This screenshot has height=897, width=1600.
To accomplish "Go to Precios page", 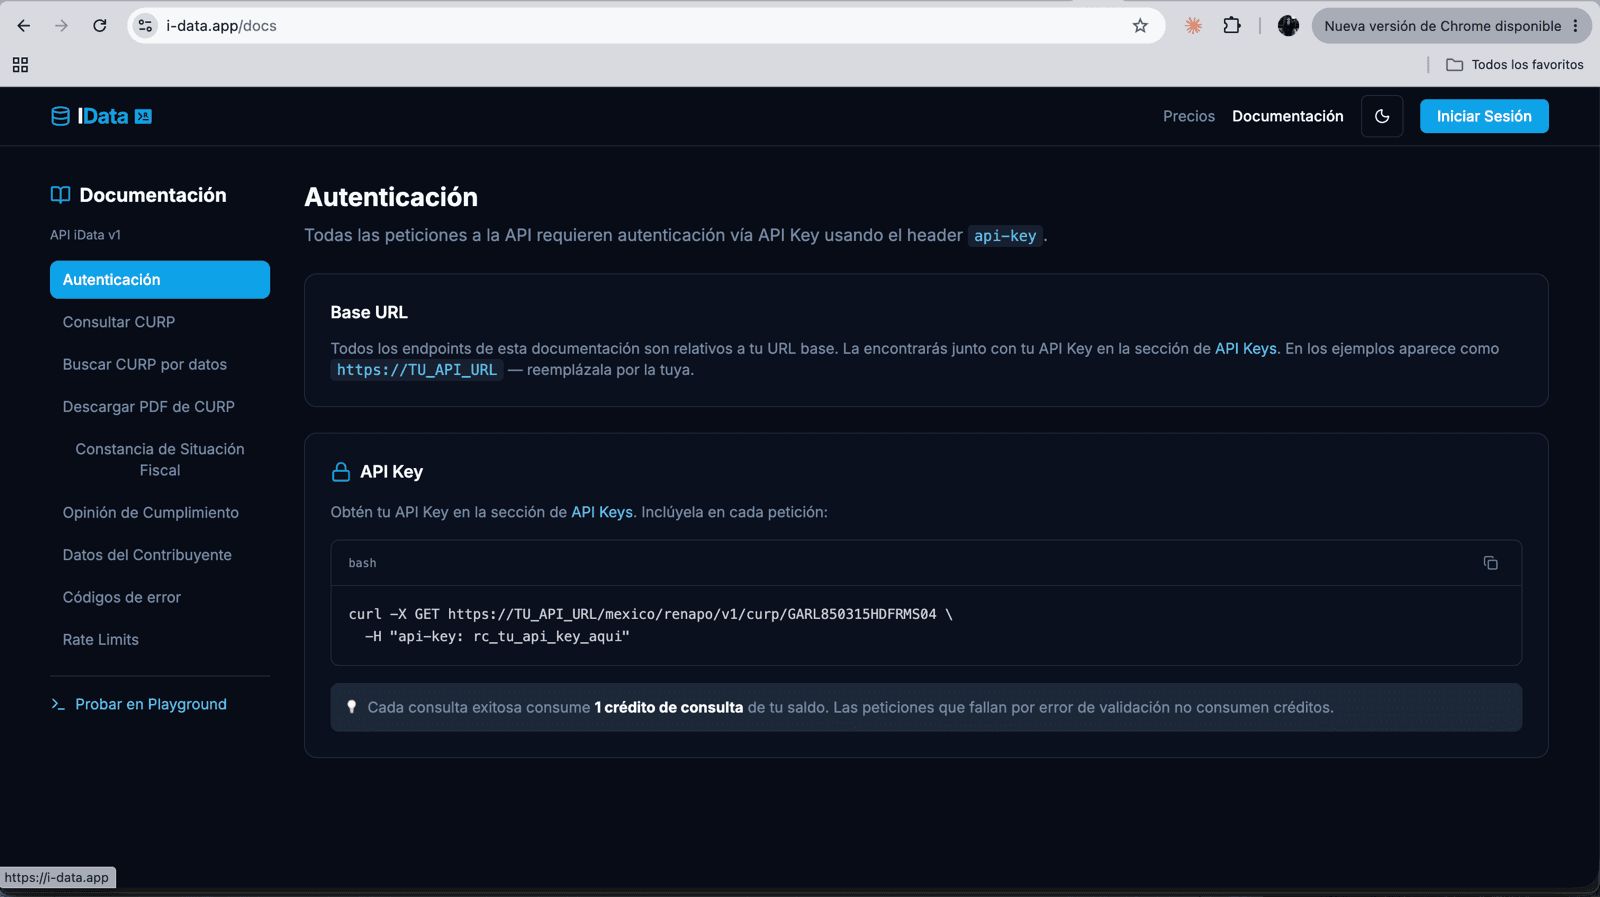I will point(1189,116).
